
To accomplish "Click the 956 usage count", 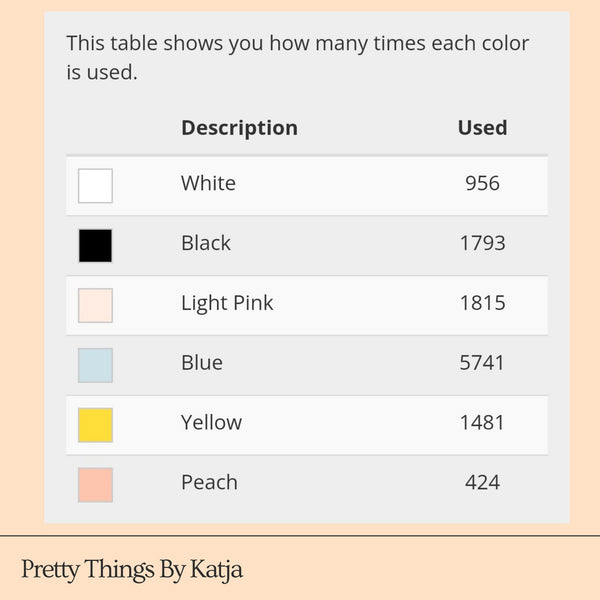I will pyautogui.click(x=482, y=183).
